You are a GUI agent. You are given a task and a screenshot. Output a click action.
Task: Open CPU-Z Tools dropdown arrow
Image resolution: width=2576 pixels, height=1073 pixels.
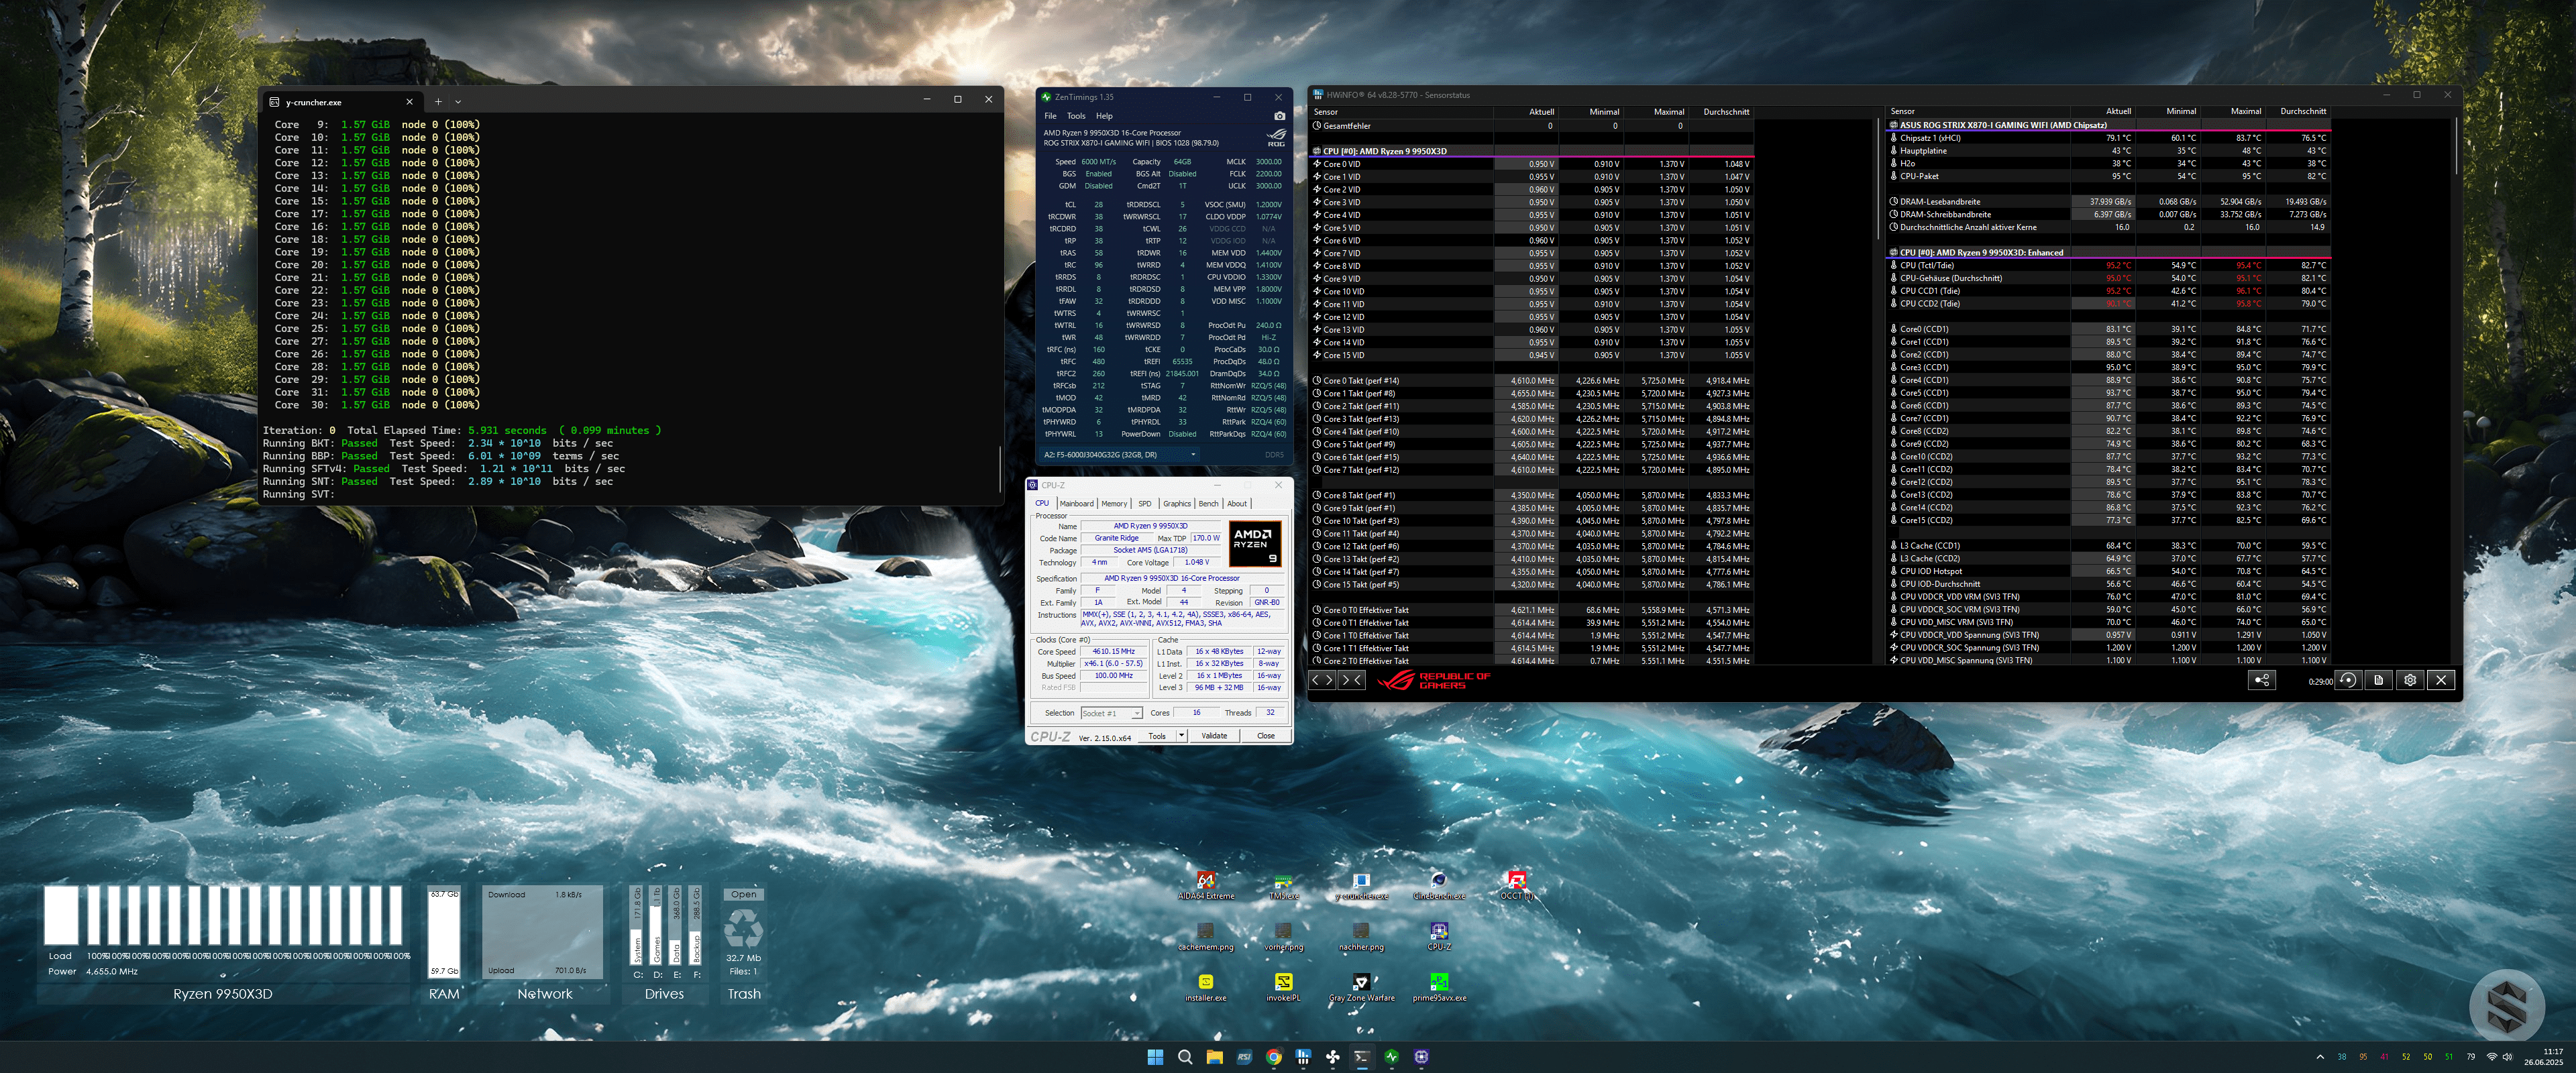pyautogui.click(x=1181, y=736)
